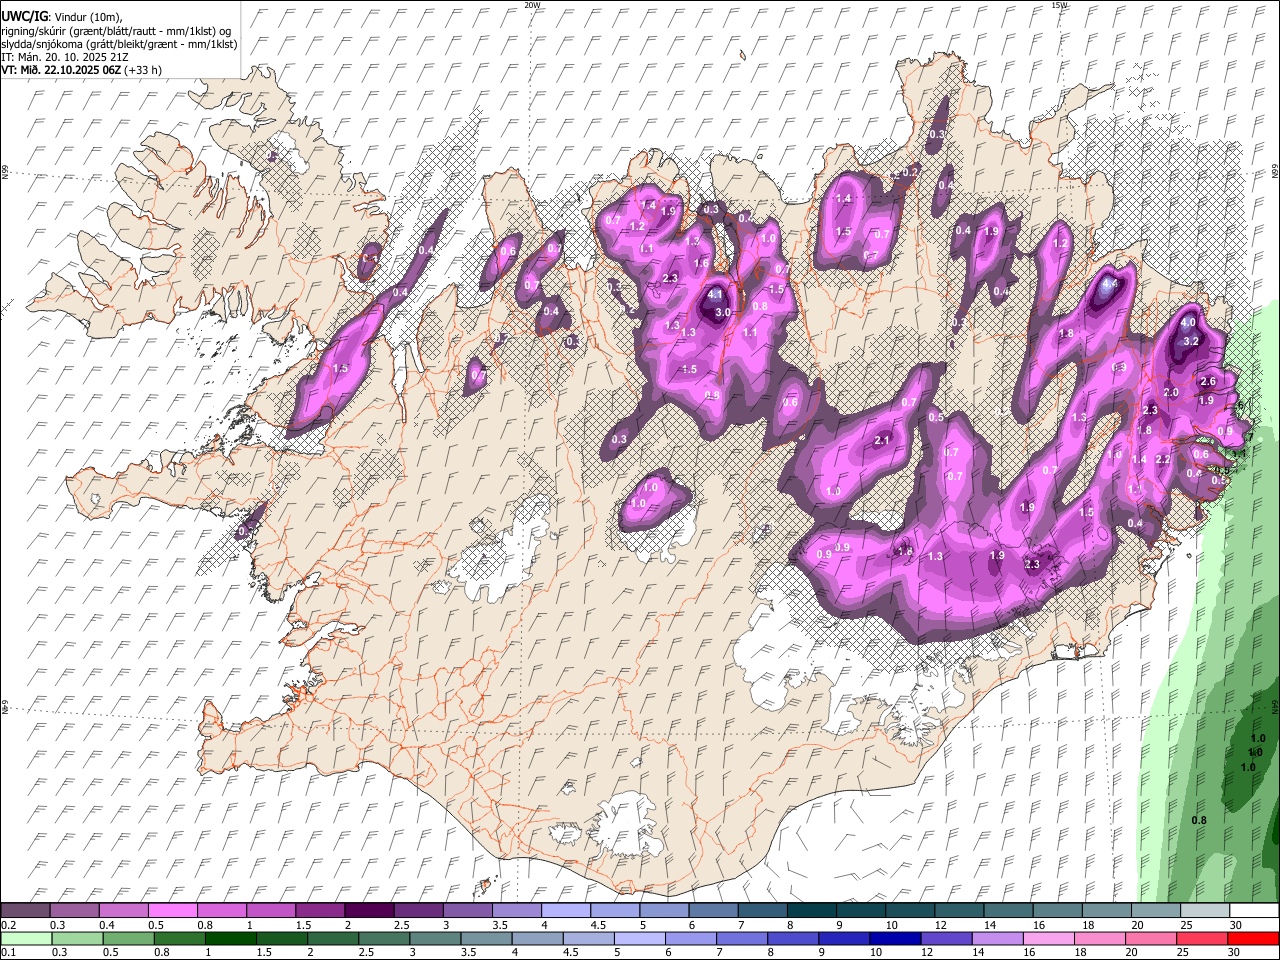Click the '2.6' snowfall value near the east coast

coord(1208,381)
